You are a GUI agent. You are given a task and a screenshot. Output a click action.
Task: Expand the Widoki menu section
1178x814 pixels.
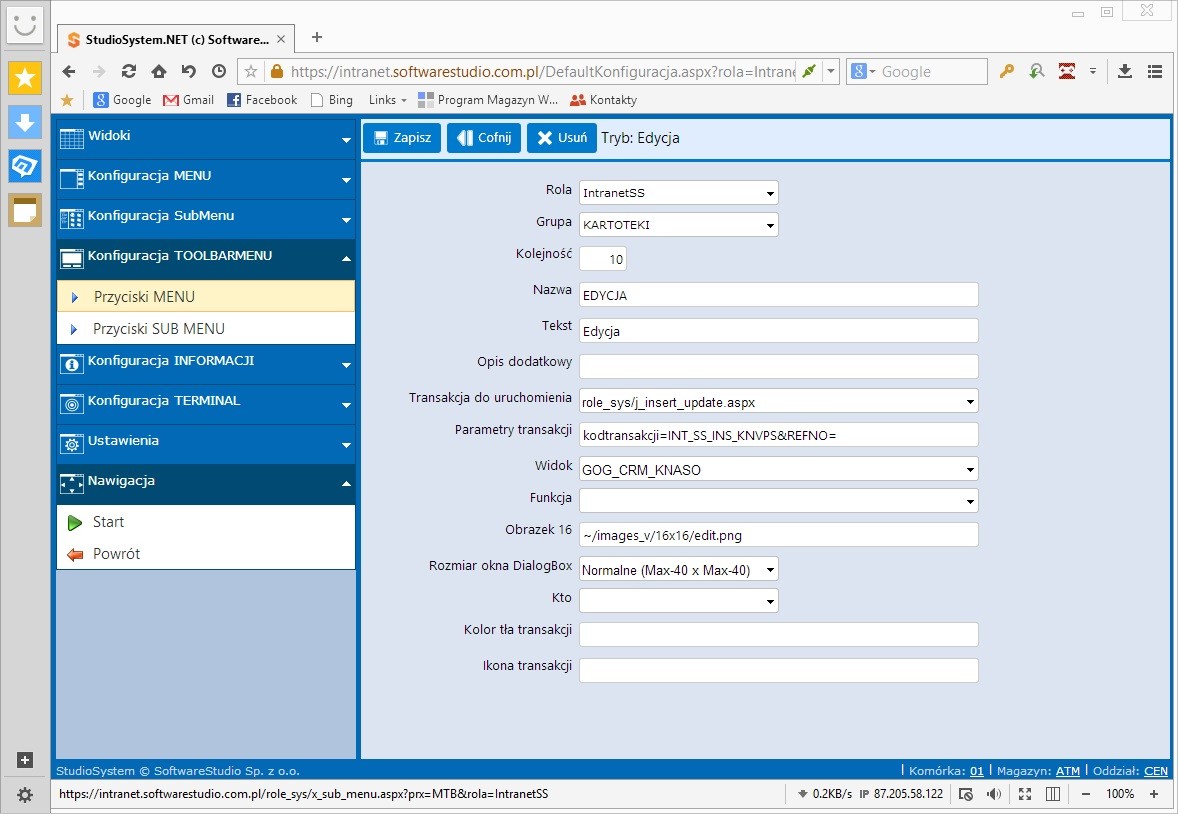coord(206,138)
